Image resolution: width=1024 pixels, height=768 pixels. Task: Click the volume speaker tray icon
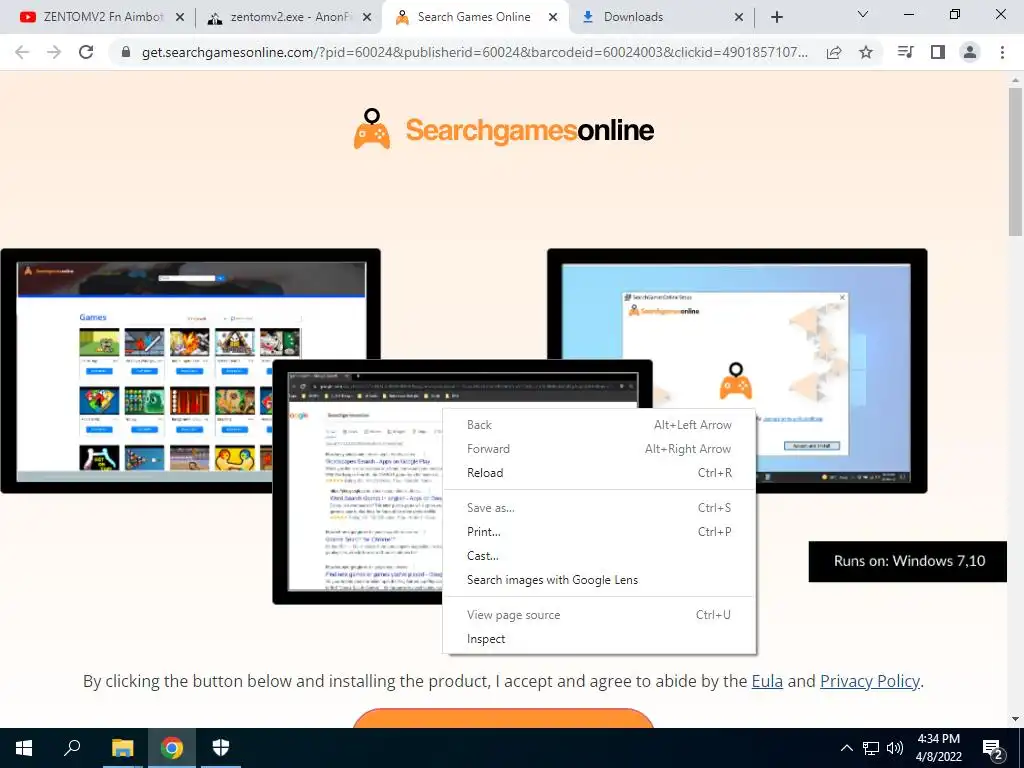pos(895,748)
